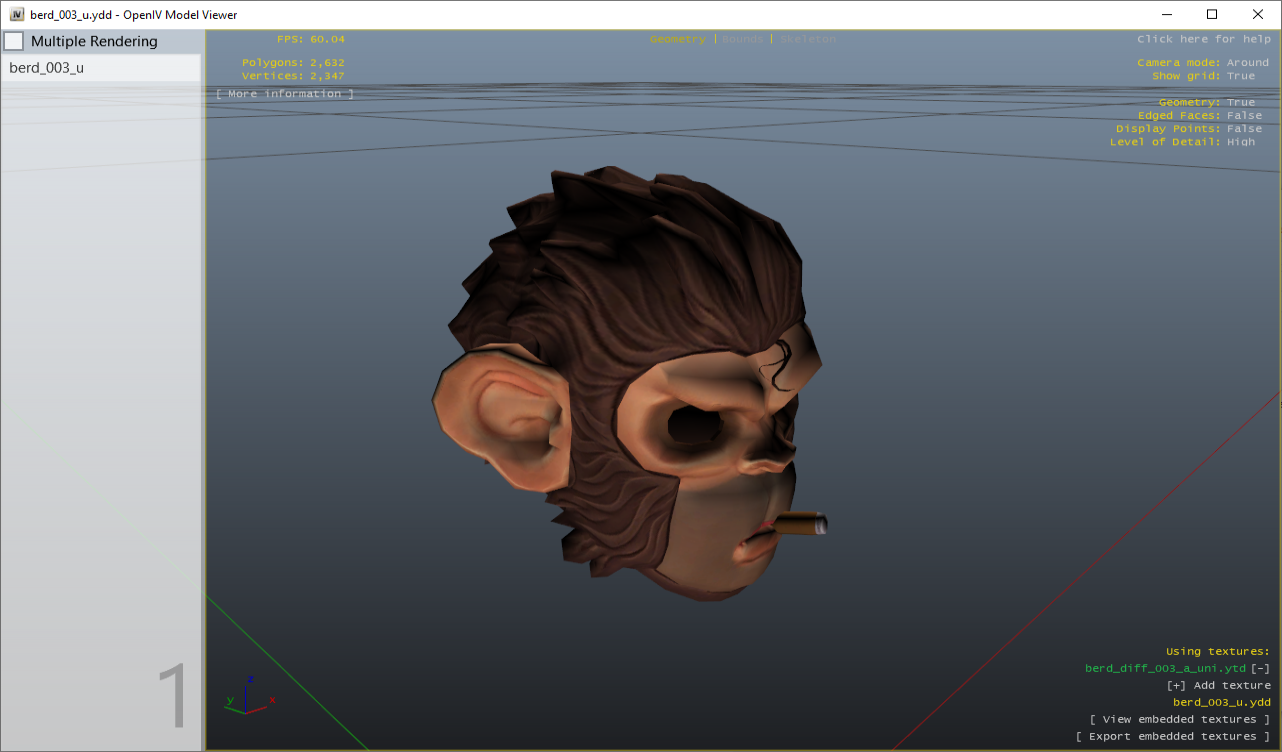The width and height of the screenshot is (1282, 752).
Task: Toggle the Geometry True display option
Action: [1240, 103]
